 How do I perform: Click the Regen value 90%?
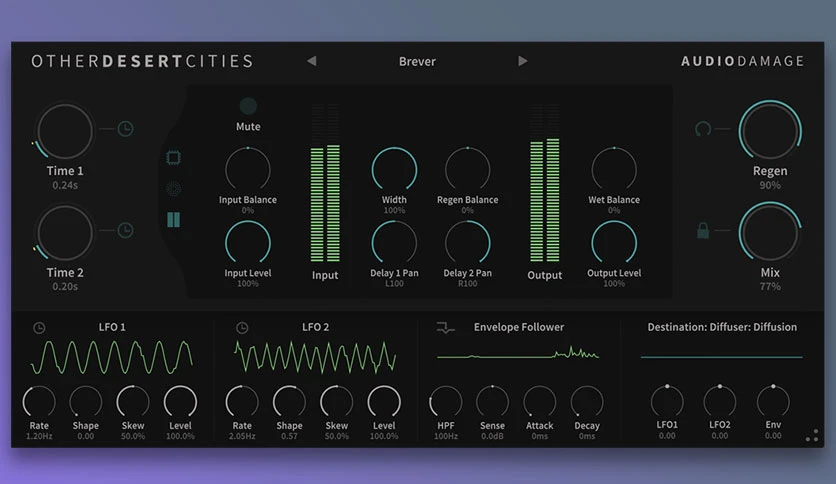click(x=770, y=185)
